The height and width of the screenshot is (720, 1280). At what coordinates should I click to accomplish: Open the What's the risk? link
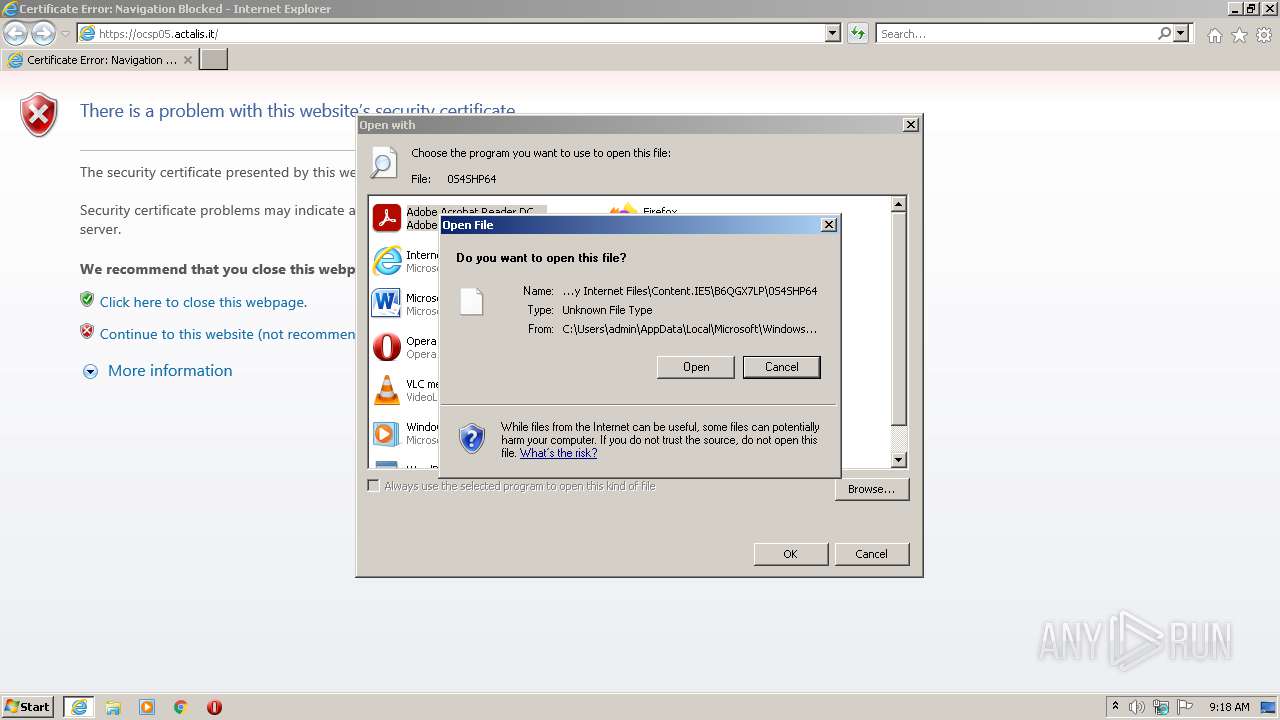click(x=558, y=453)
